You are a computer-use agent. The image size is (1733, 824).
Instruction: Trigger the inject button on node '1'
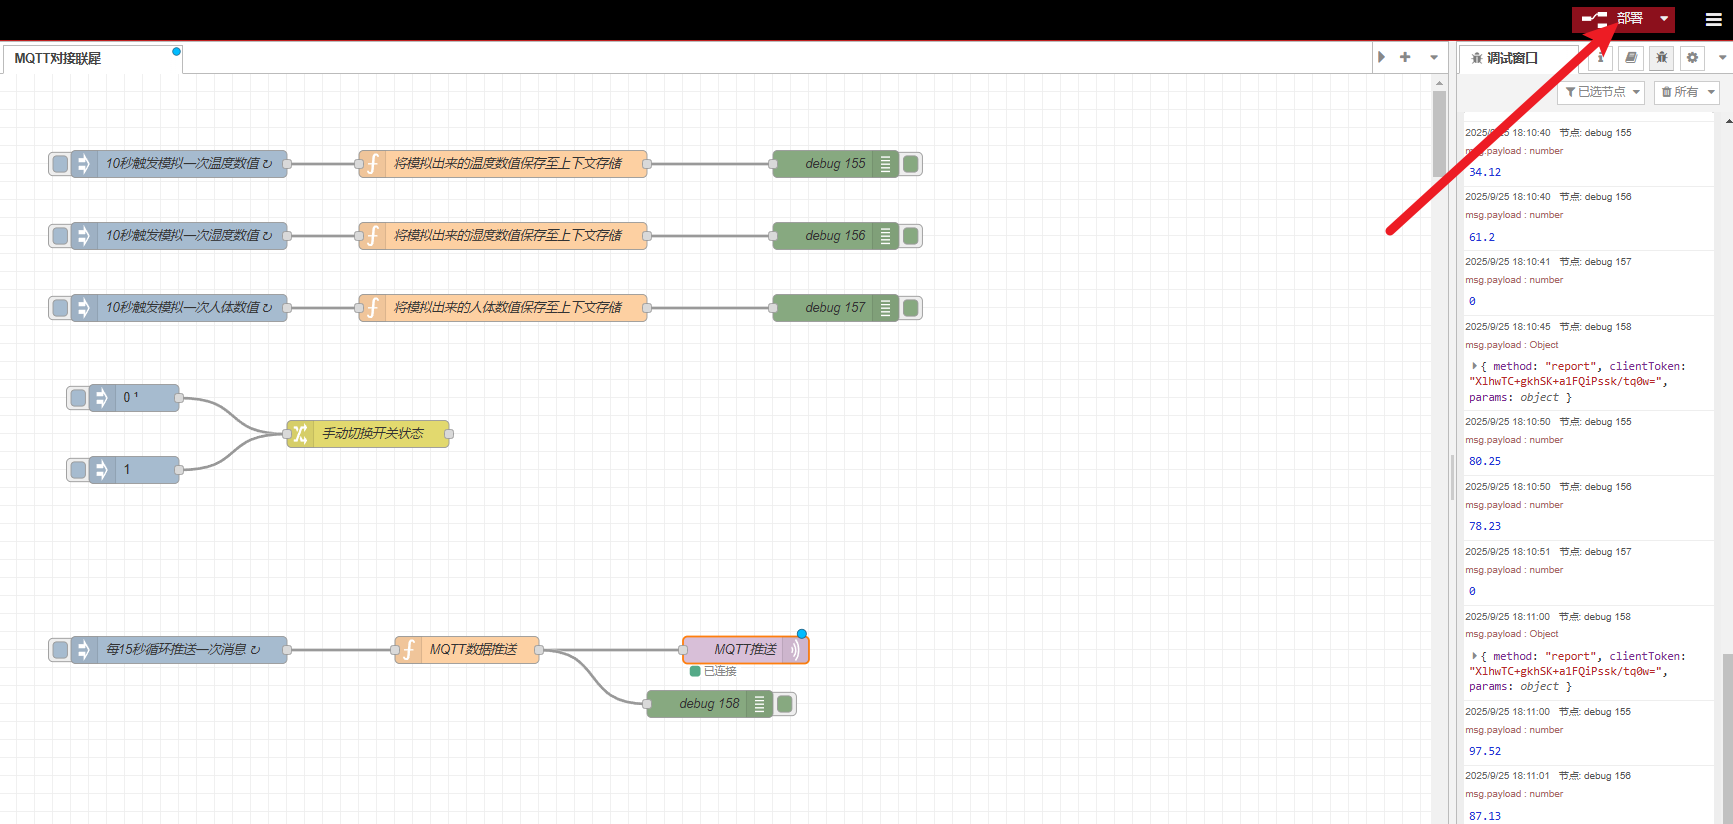click(x=78, y=470)
